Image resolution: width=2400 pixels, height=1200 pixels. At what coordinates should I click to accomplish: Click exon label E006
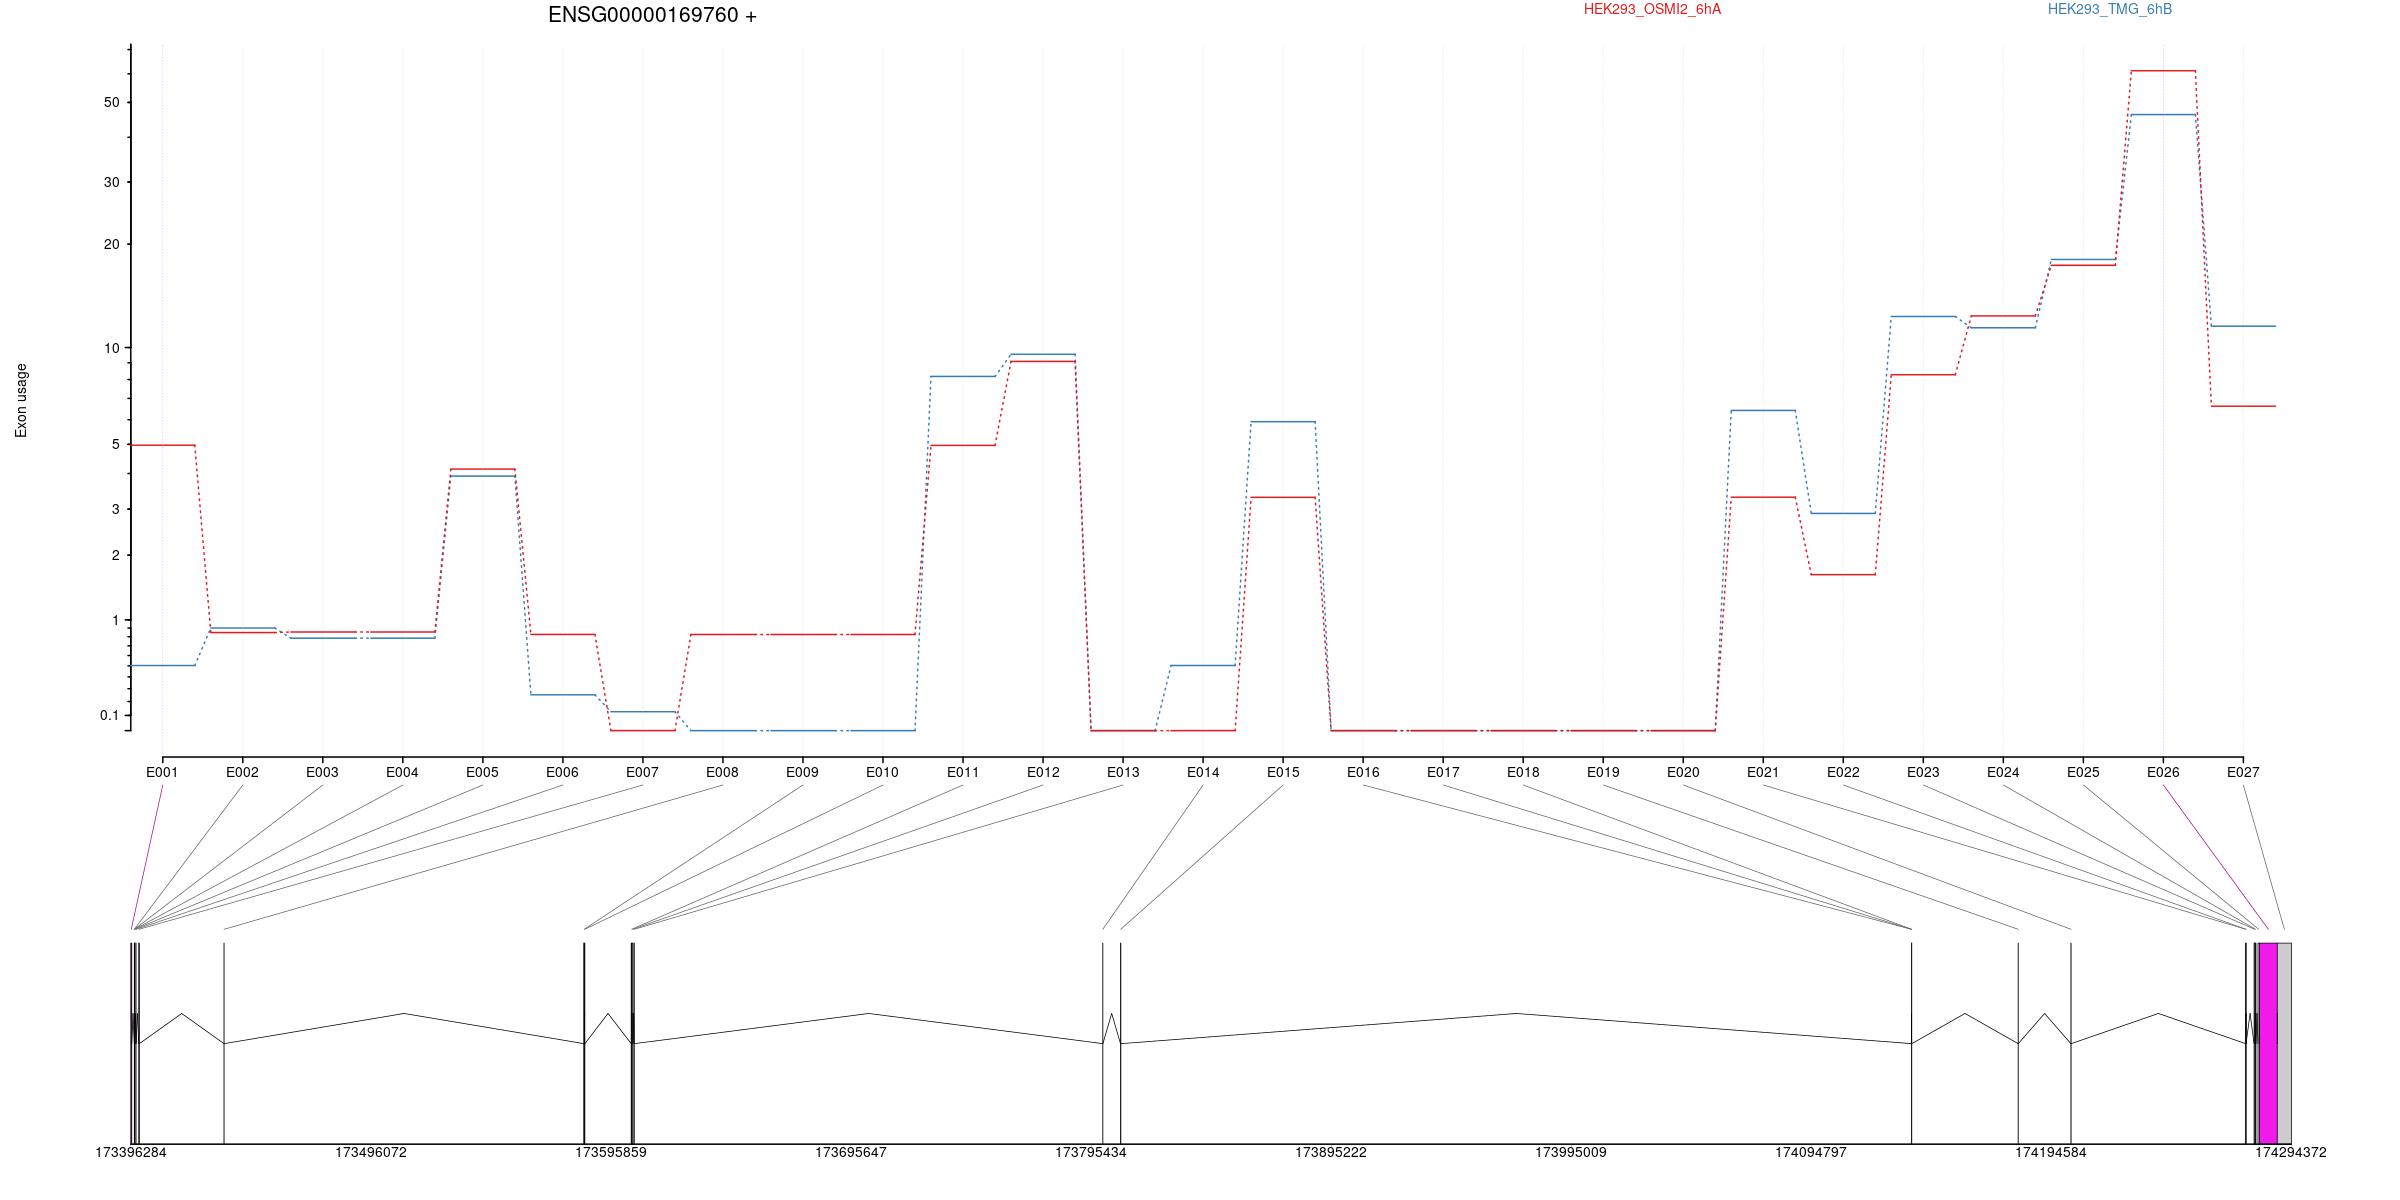562,772
